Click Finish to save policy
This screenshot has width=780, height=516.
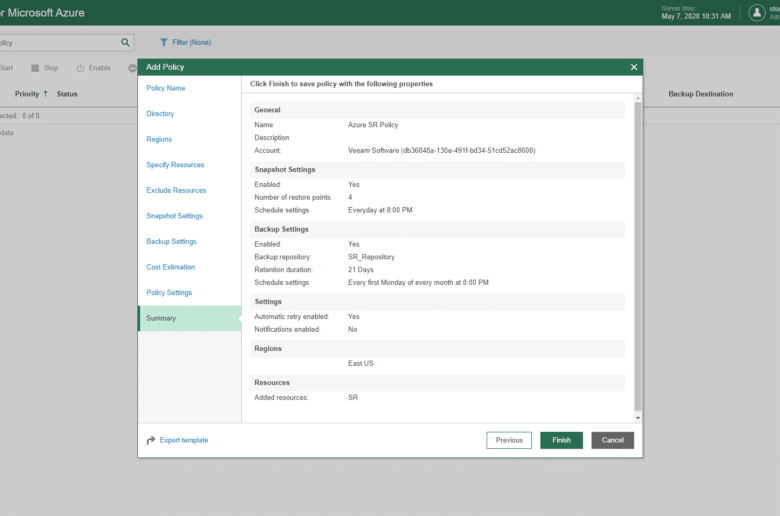pos(562,440)
